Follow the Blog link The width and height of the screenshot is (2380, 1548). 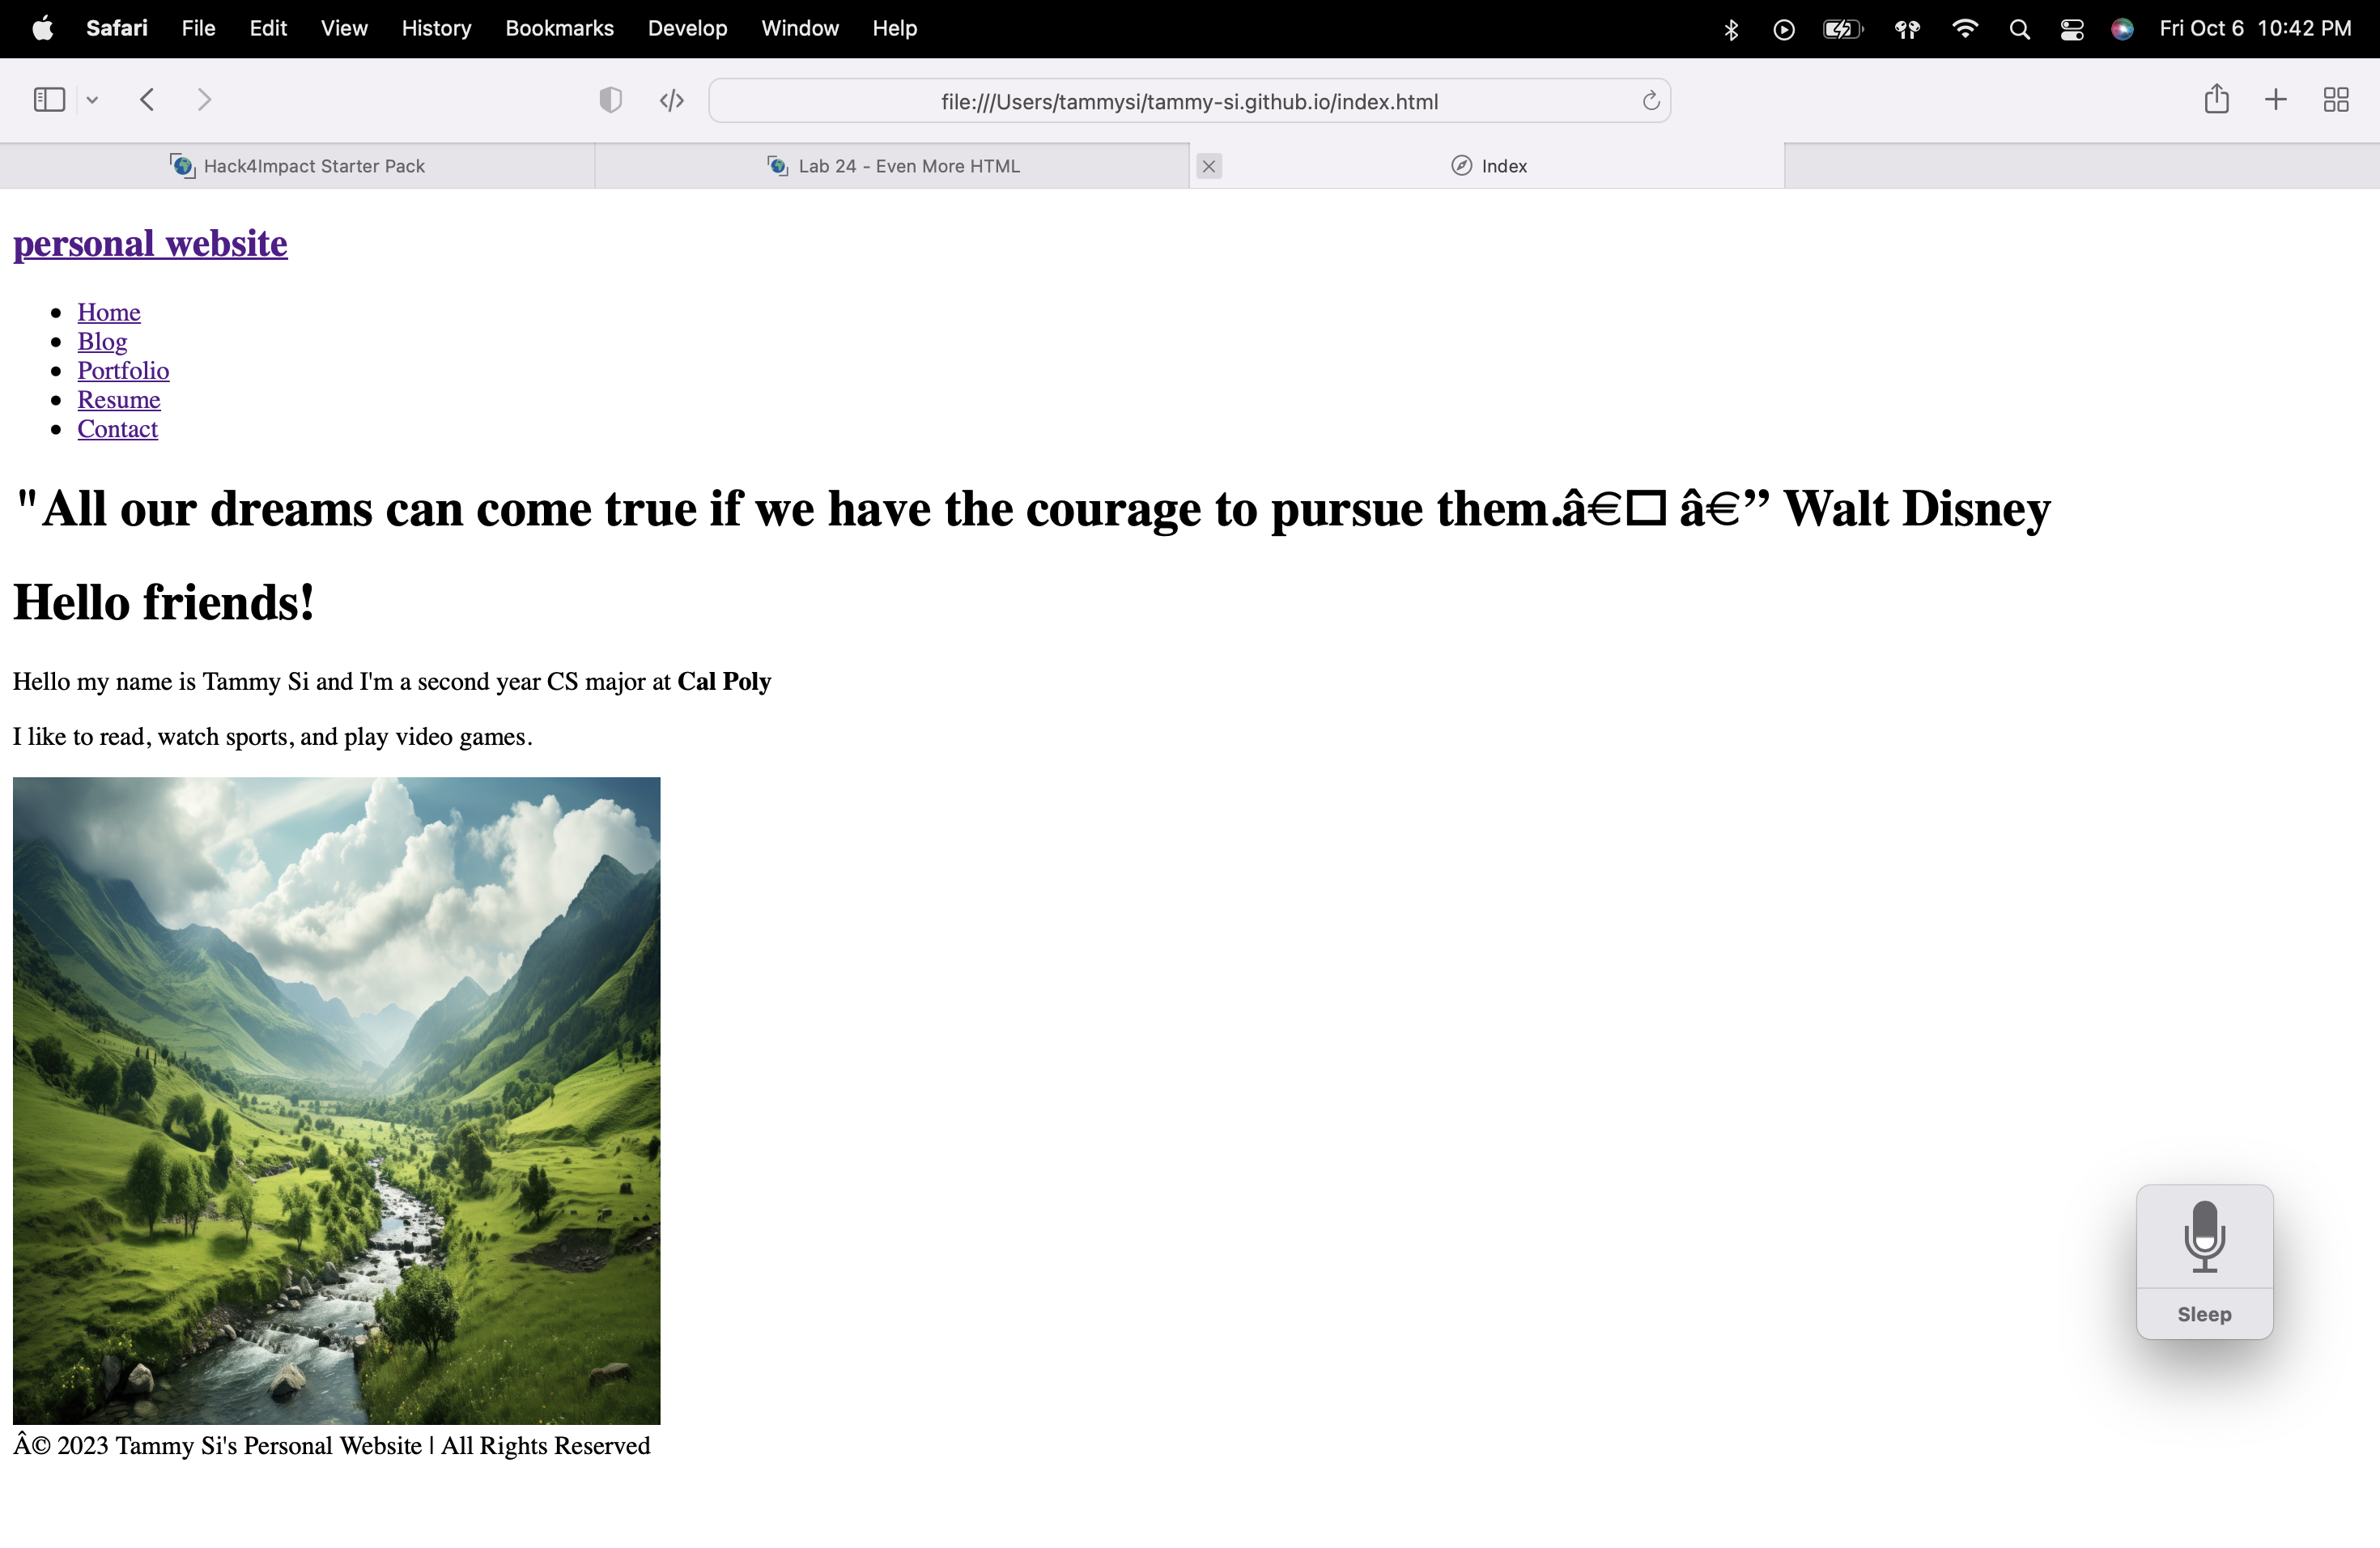coord(102,341)
